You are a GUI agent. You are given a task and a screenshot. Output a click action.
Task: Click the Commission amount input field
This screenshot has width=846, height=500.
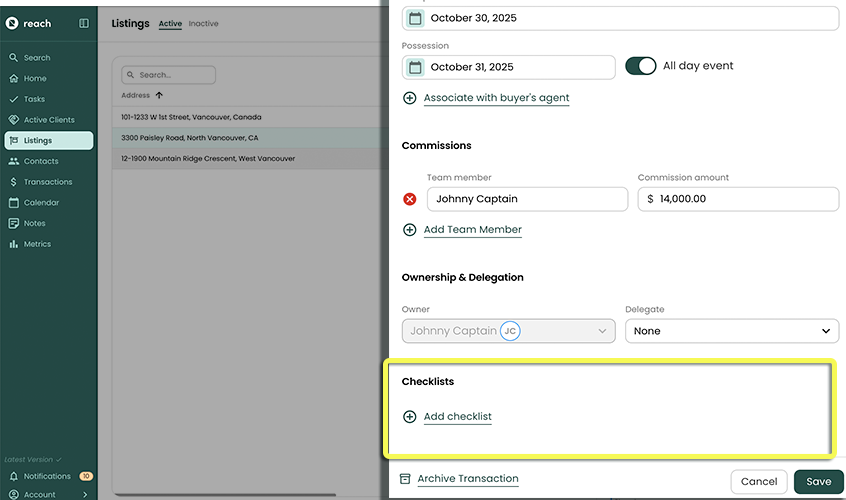click(x=738, y=199)
